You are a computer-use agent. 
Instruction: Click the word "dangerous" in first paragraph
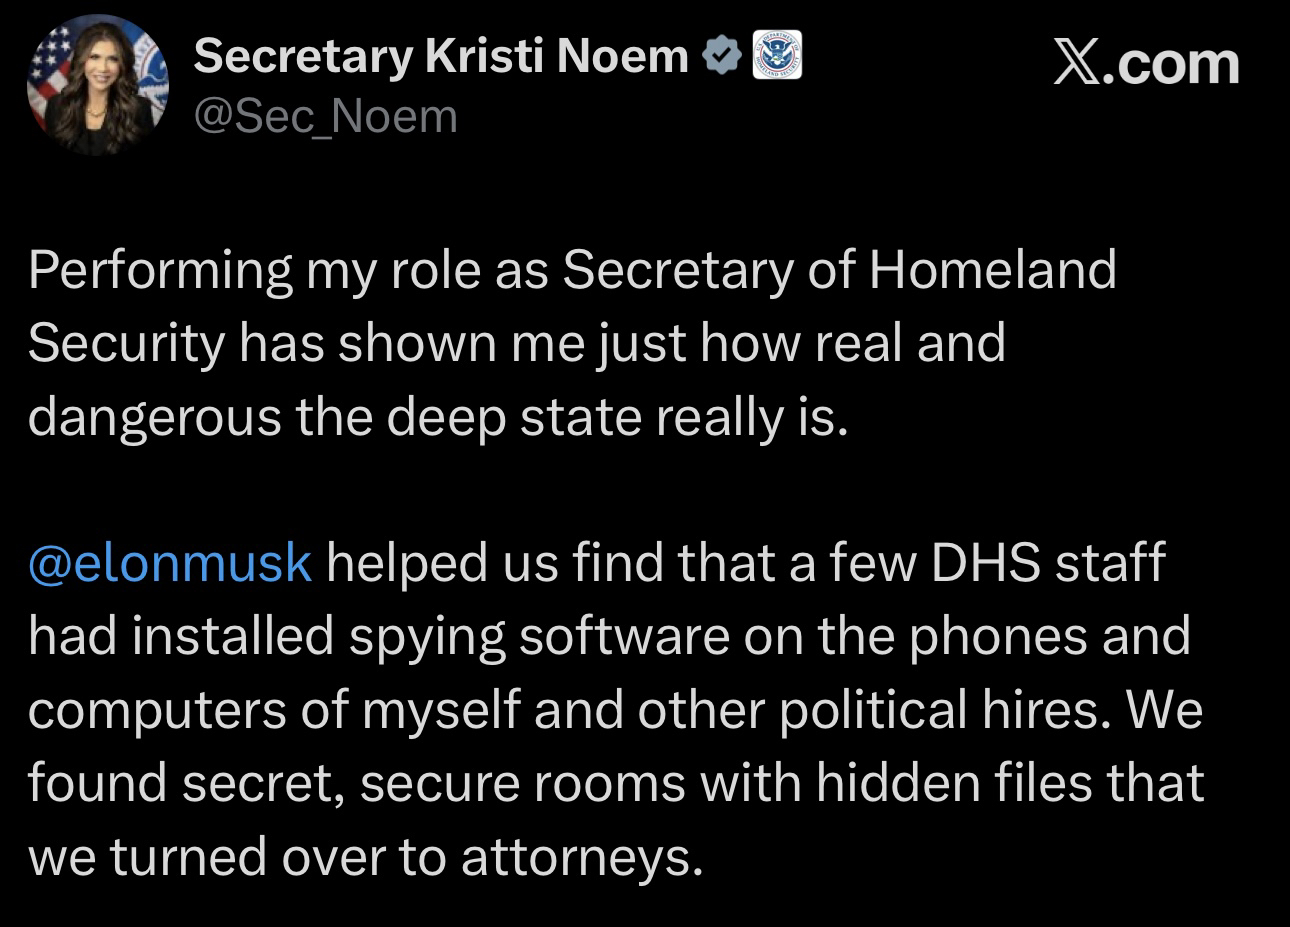tap(154, 417)
